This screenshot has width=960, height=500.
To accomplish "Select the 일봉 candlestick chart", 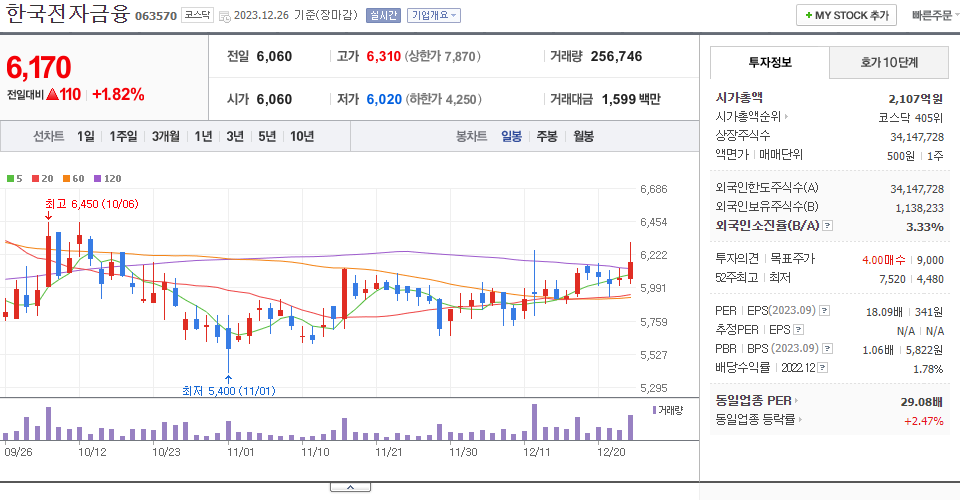I will tap(511, 136).
